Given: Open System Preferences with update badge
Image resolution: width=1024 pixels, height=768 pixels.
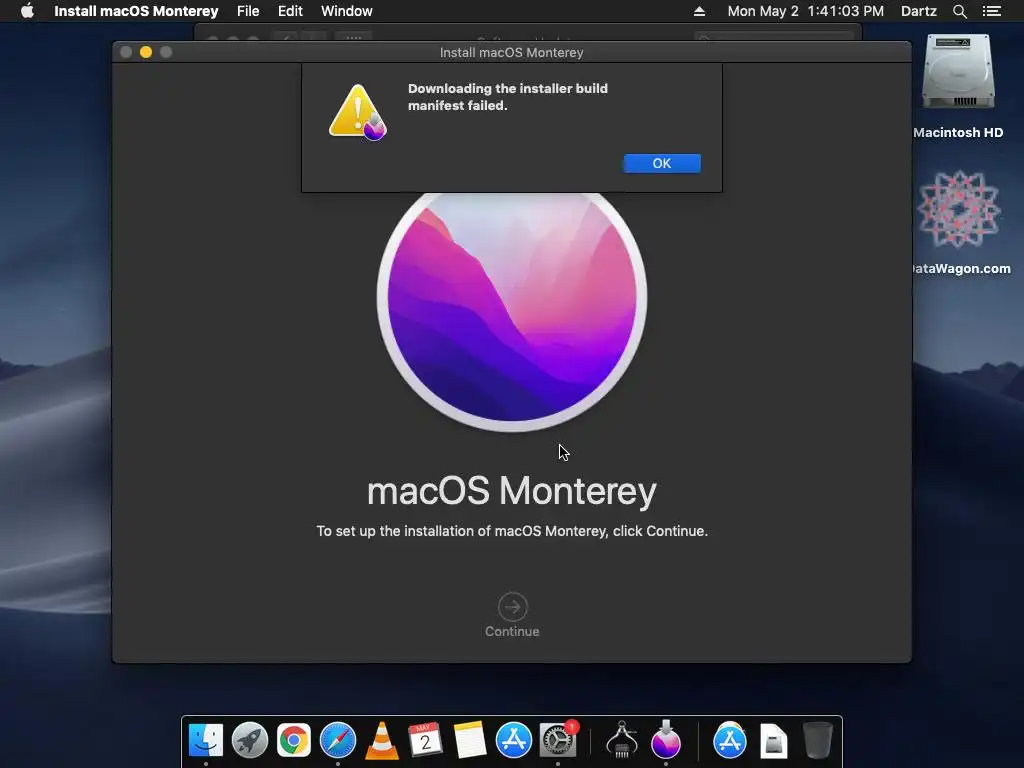Looking at the screenshot, I should tap(558, 741).
